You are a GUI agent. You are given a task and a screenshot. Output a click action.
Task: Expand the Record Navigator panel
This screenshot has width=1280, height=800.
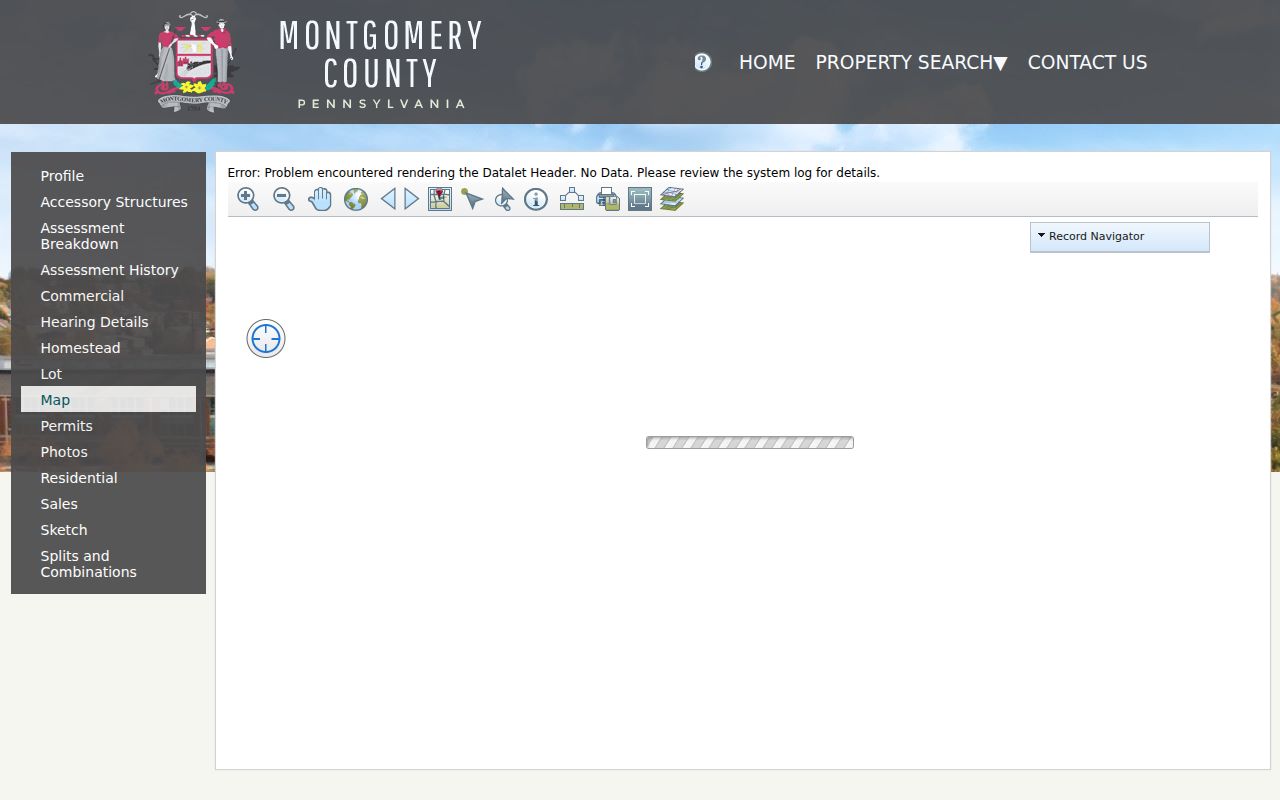coord(1120,237)
